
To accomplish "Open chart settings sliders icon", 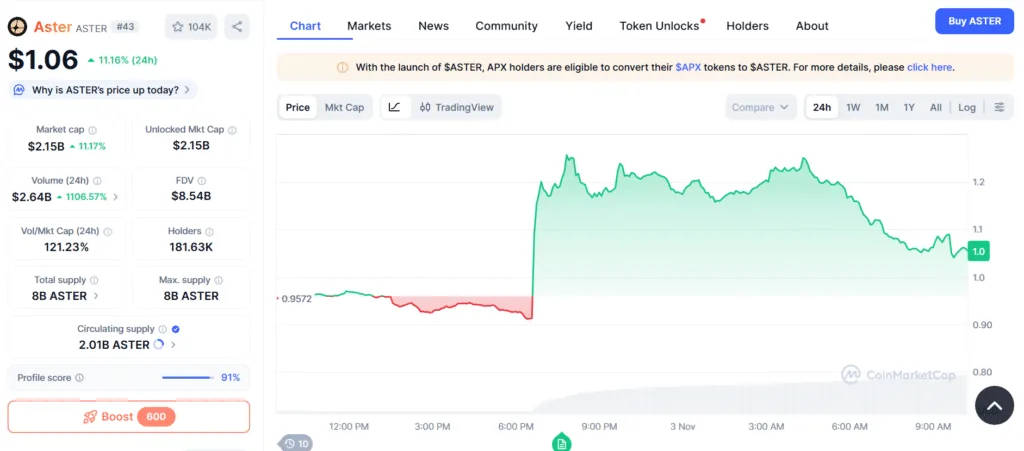I will (x=999, y=107).
